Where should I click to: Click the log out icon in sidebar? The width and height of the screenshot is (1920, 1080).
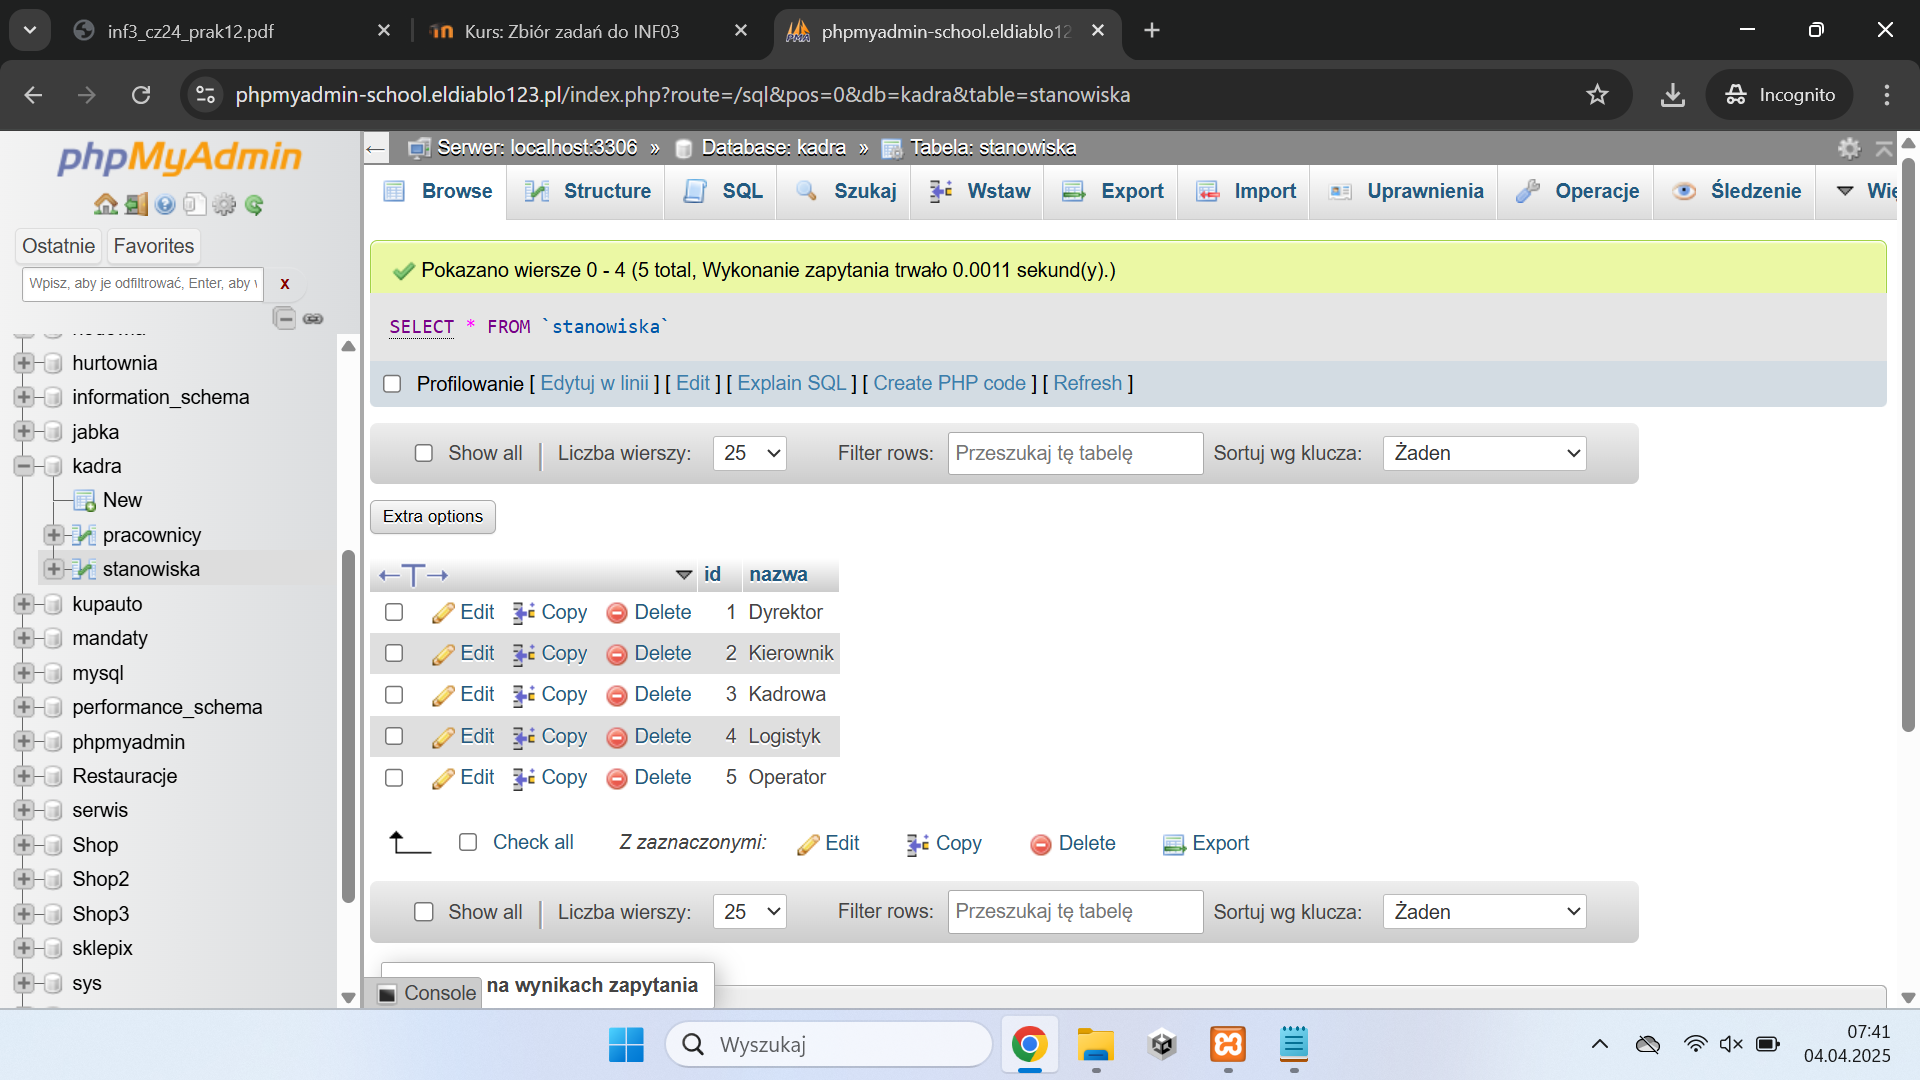[x=136, y=205]
